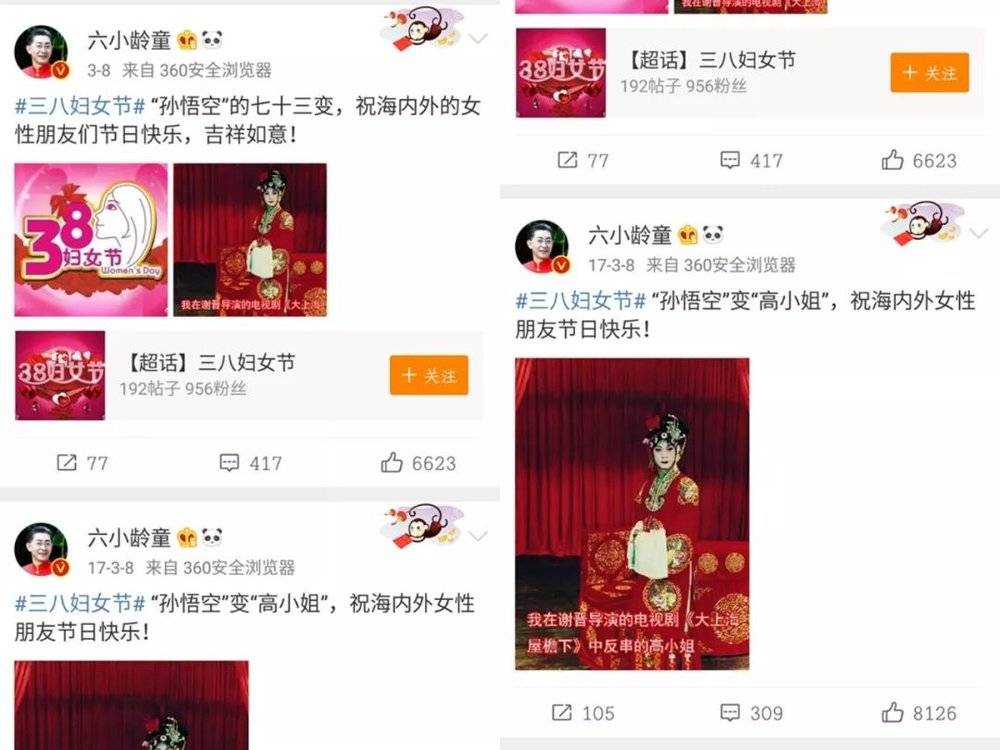Open the verified avatar of the 3-8 post

(x=41, y=52)
